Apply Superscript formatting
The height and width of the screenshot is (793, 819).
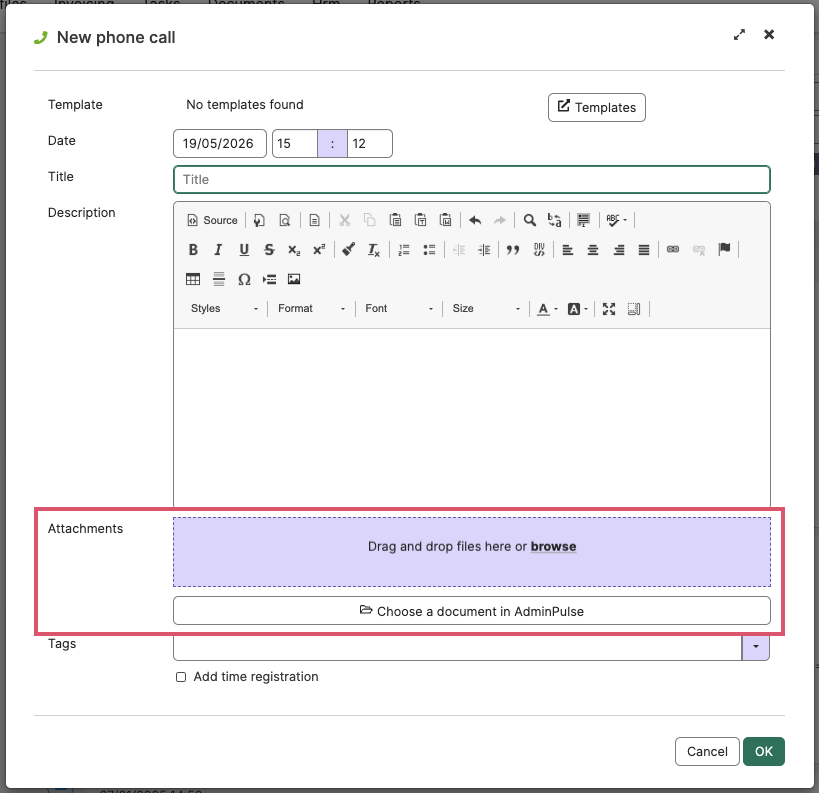[x=319, y=250]
